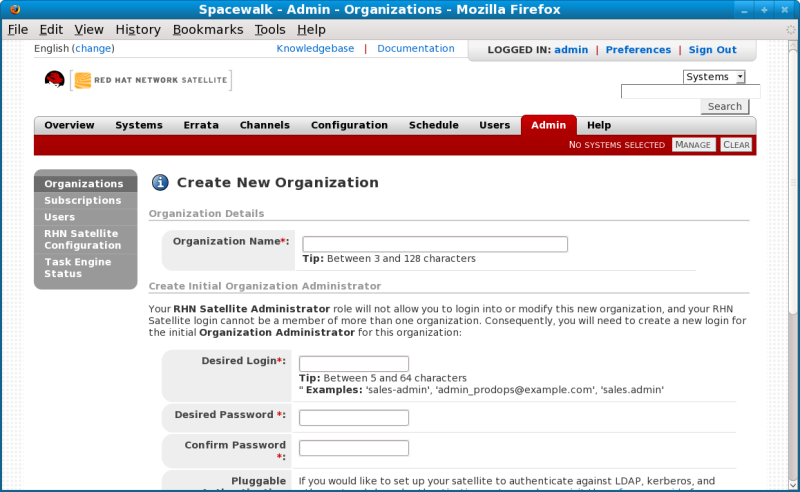The width and height of the screenshot is (800, 492).
Task: Select Subscriptions in the sidebar
Action: coord(83,200)
